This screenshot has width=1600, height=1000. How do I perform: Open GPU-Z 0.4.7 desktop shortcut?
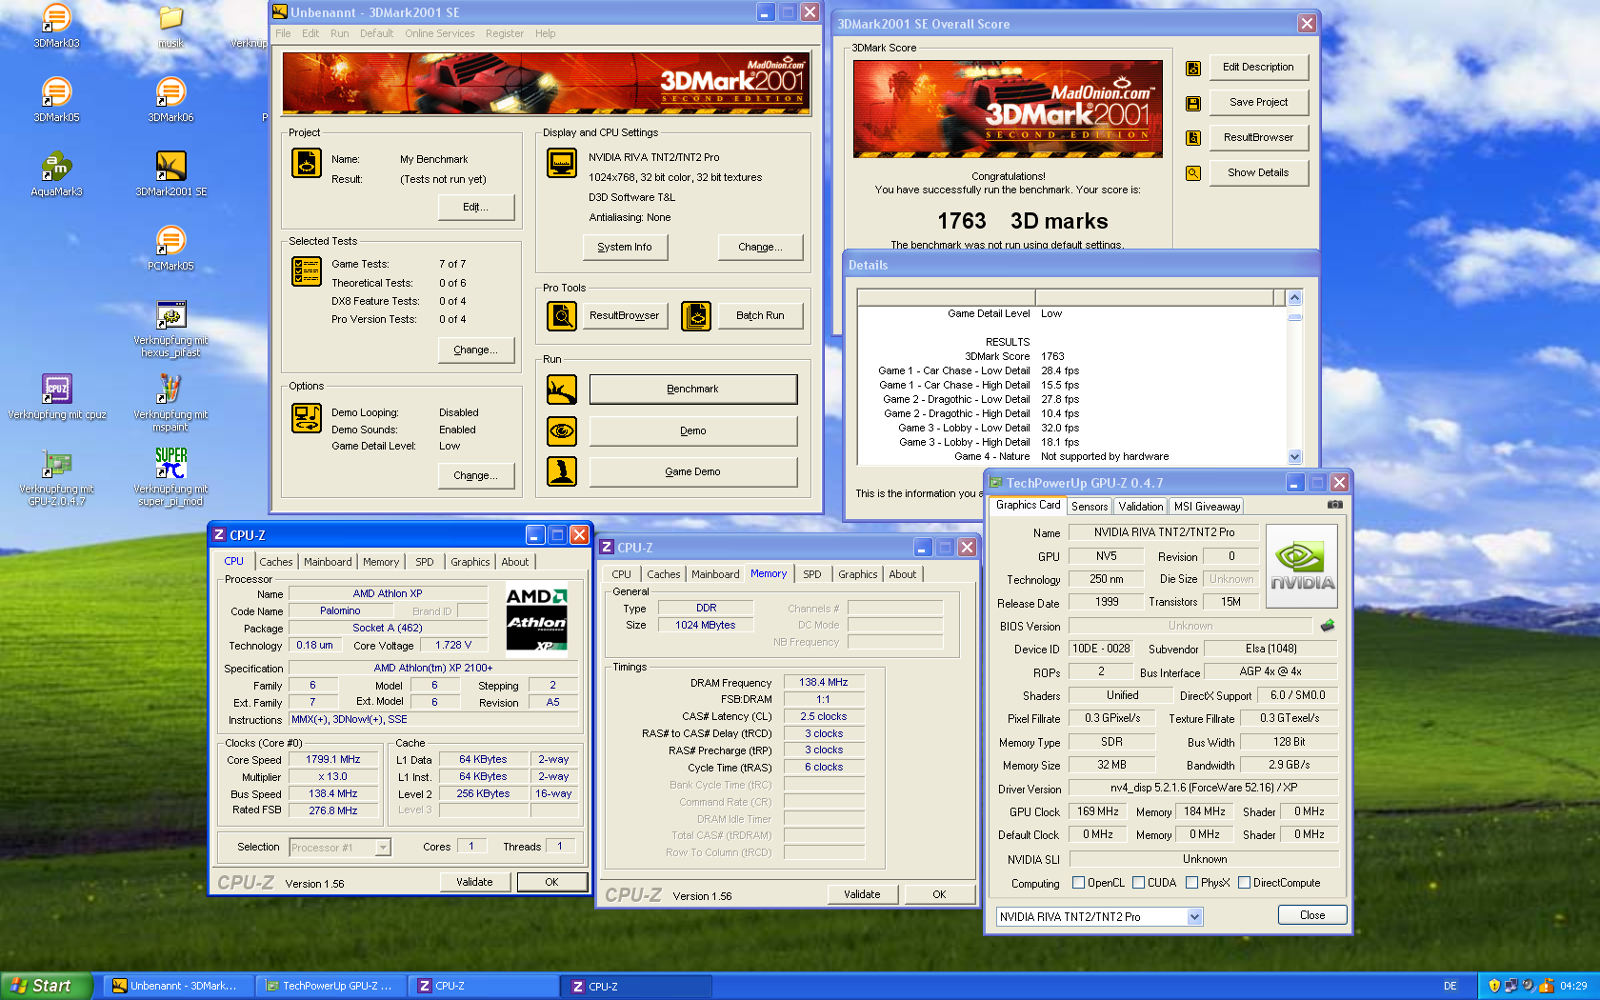(57, 464)
